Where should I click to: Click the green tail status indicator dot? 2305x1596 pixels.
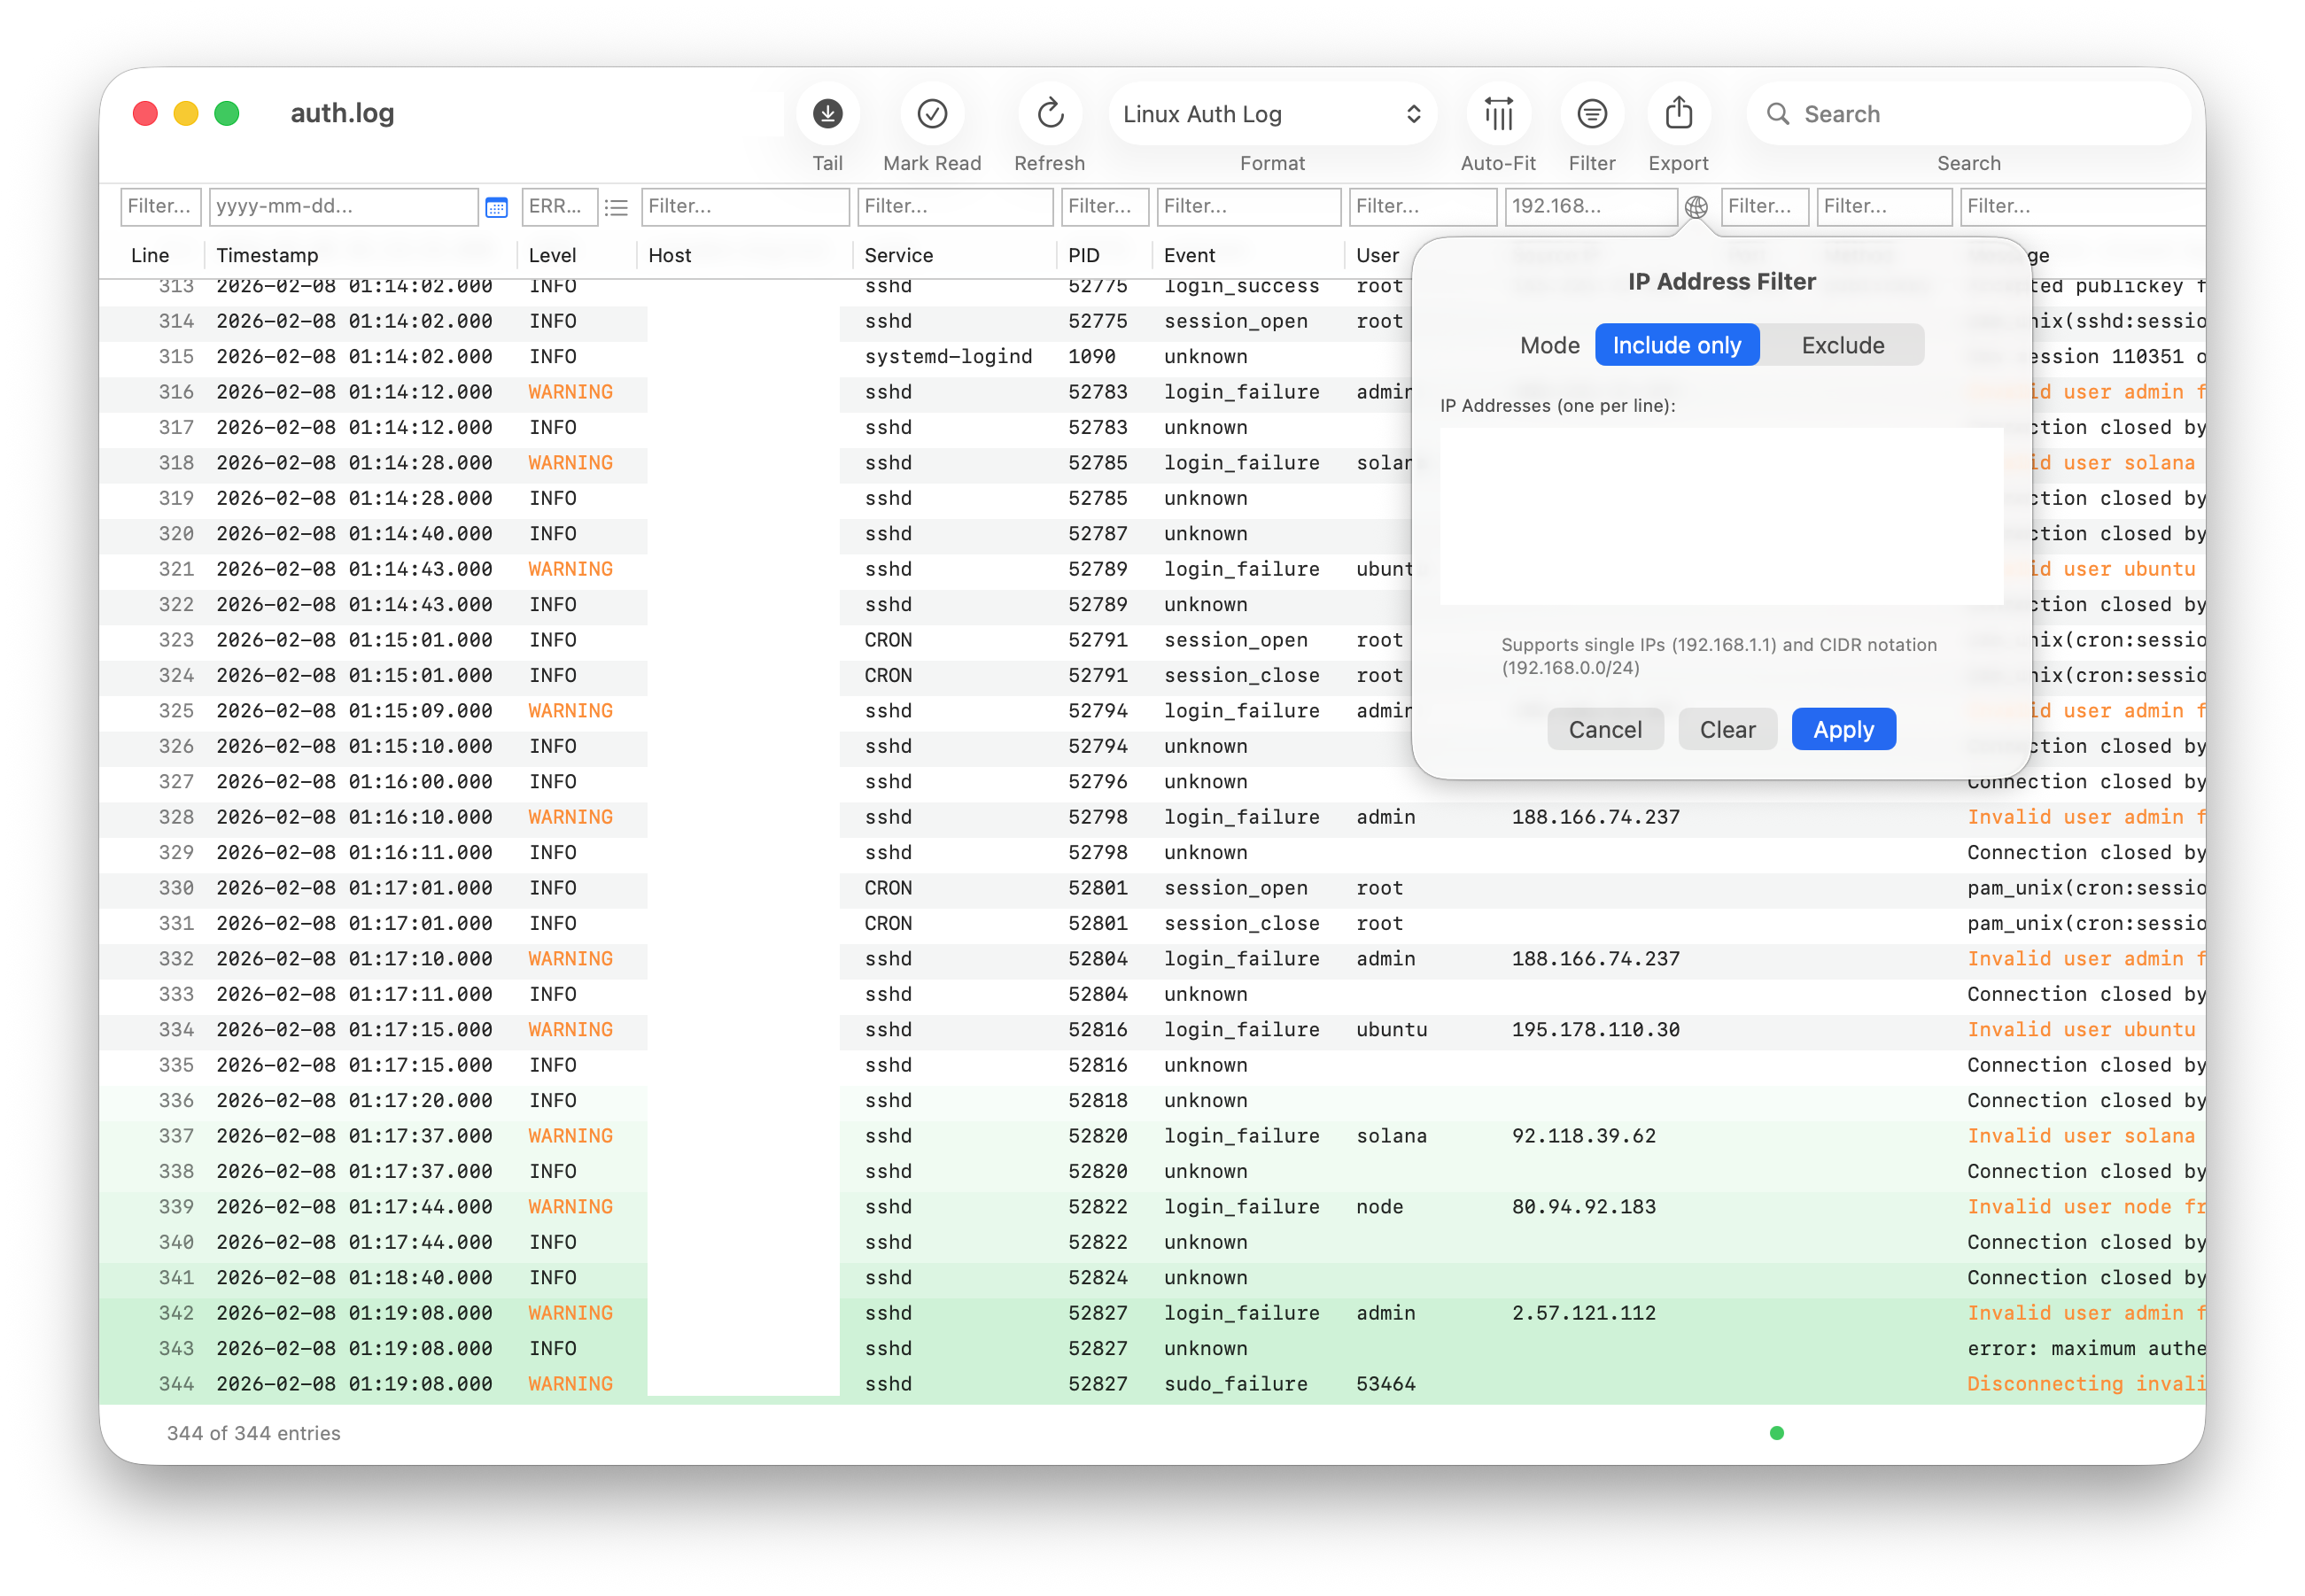click(x=1776, y=1433)
